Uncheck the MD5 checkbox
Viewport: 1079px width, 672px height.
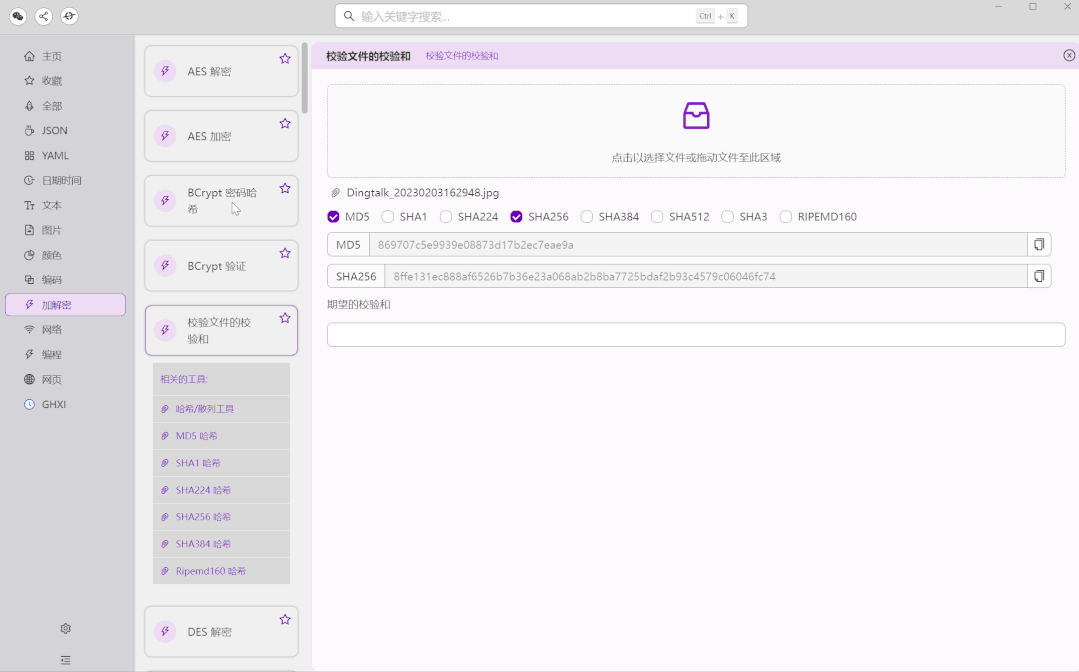tap(333, 217)
